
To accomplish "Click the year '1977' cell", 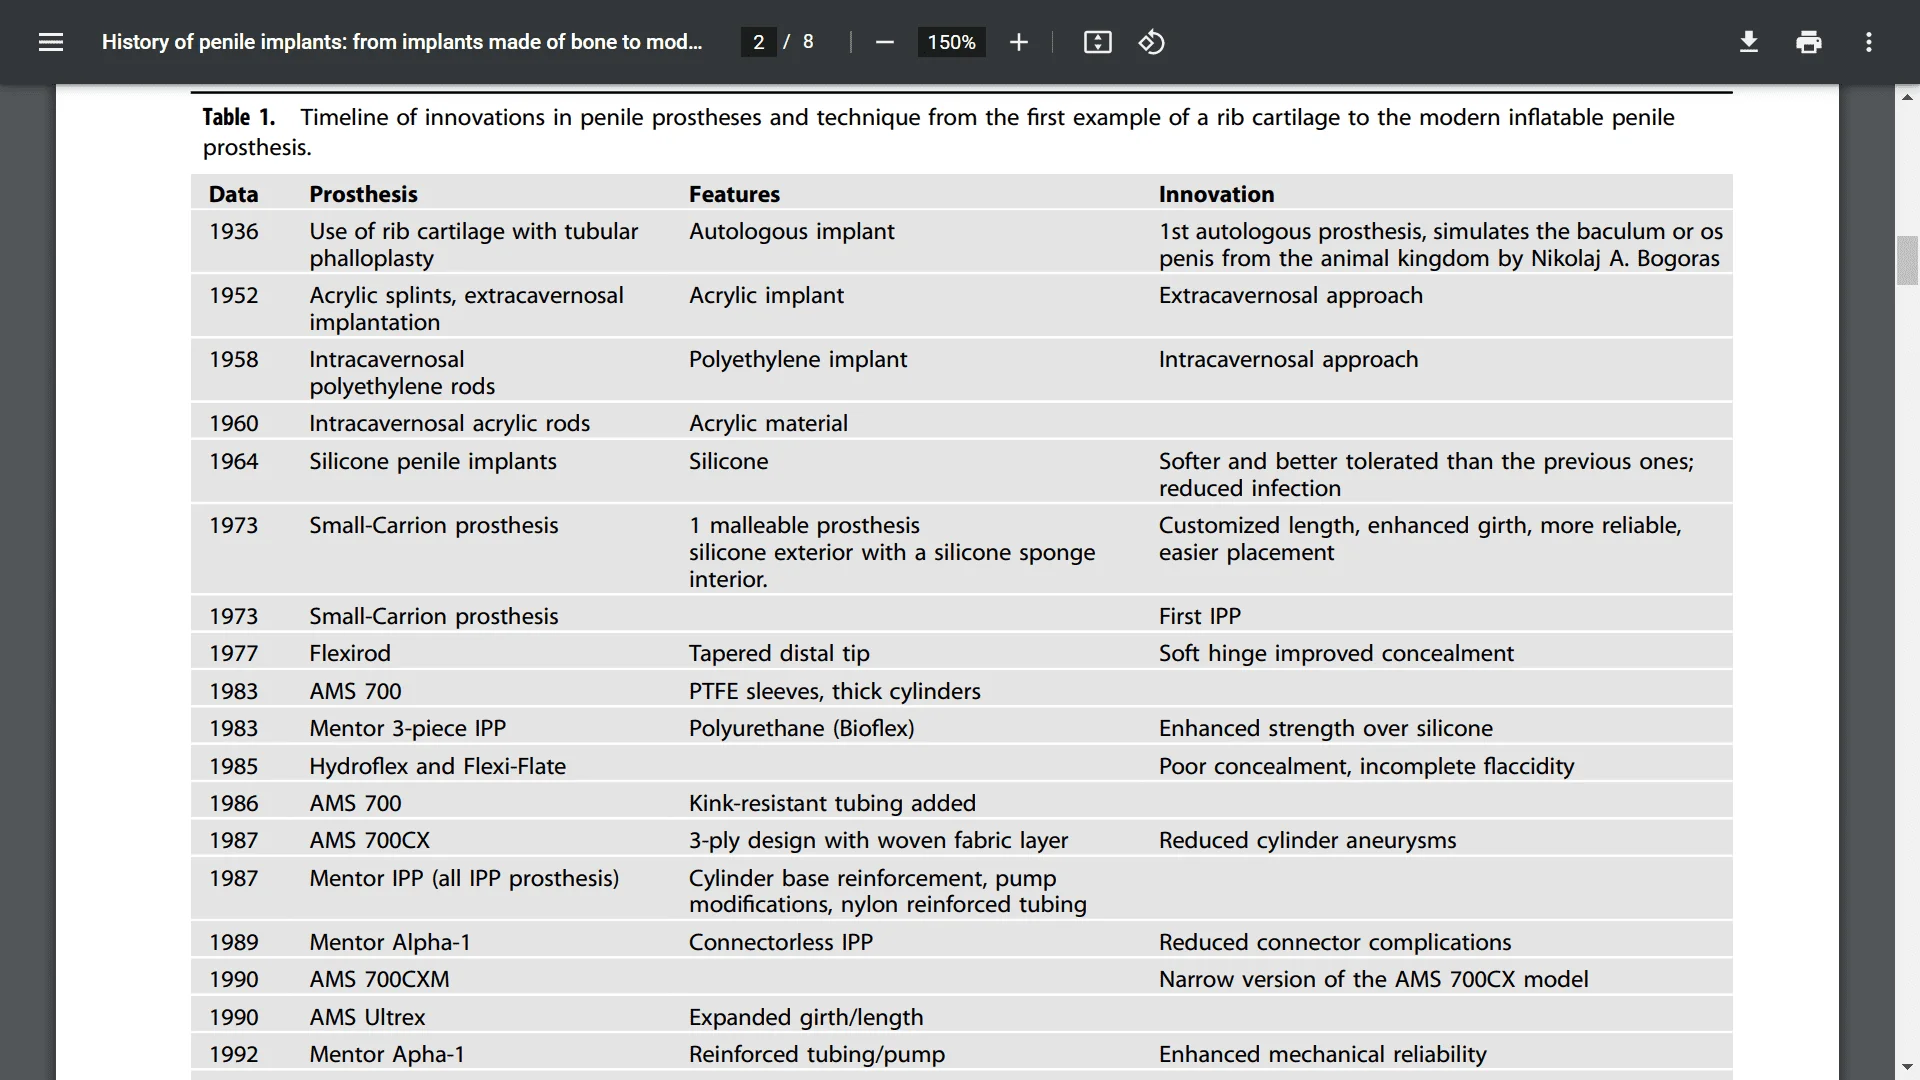I will (x=233, y=653).
